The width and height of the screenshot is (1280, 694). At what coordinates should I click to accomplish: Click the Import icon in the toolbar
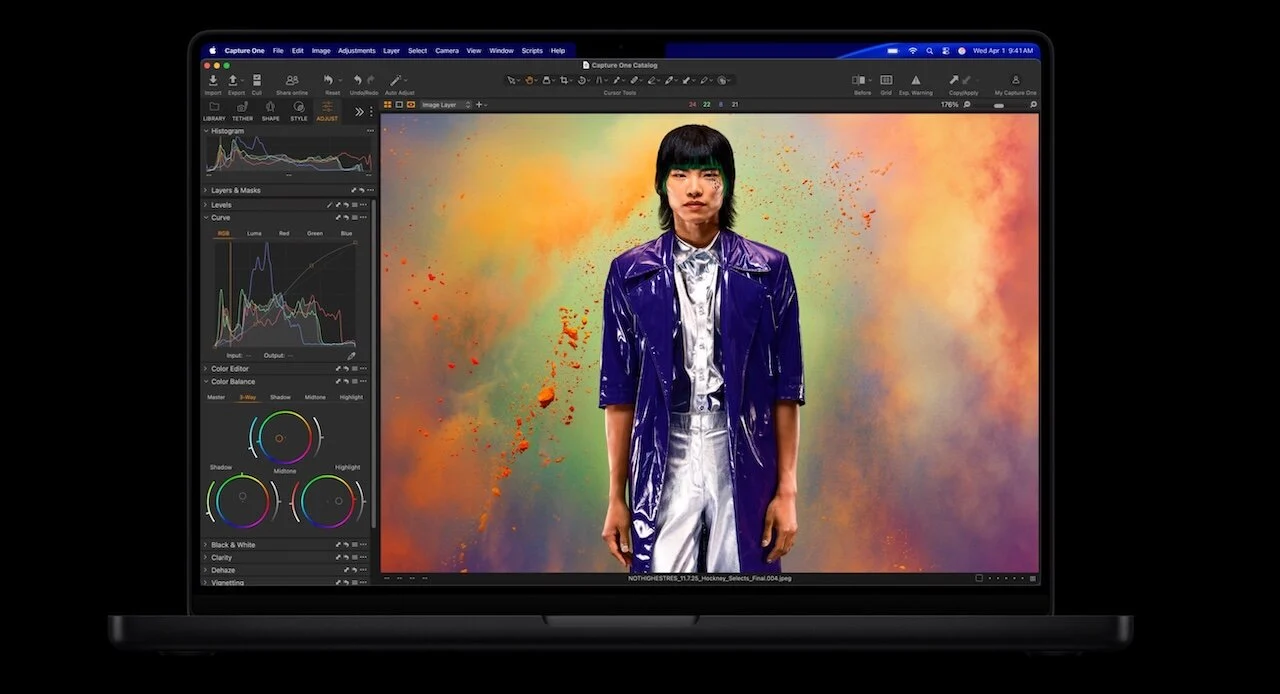click(x=213, y=80)
